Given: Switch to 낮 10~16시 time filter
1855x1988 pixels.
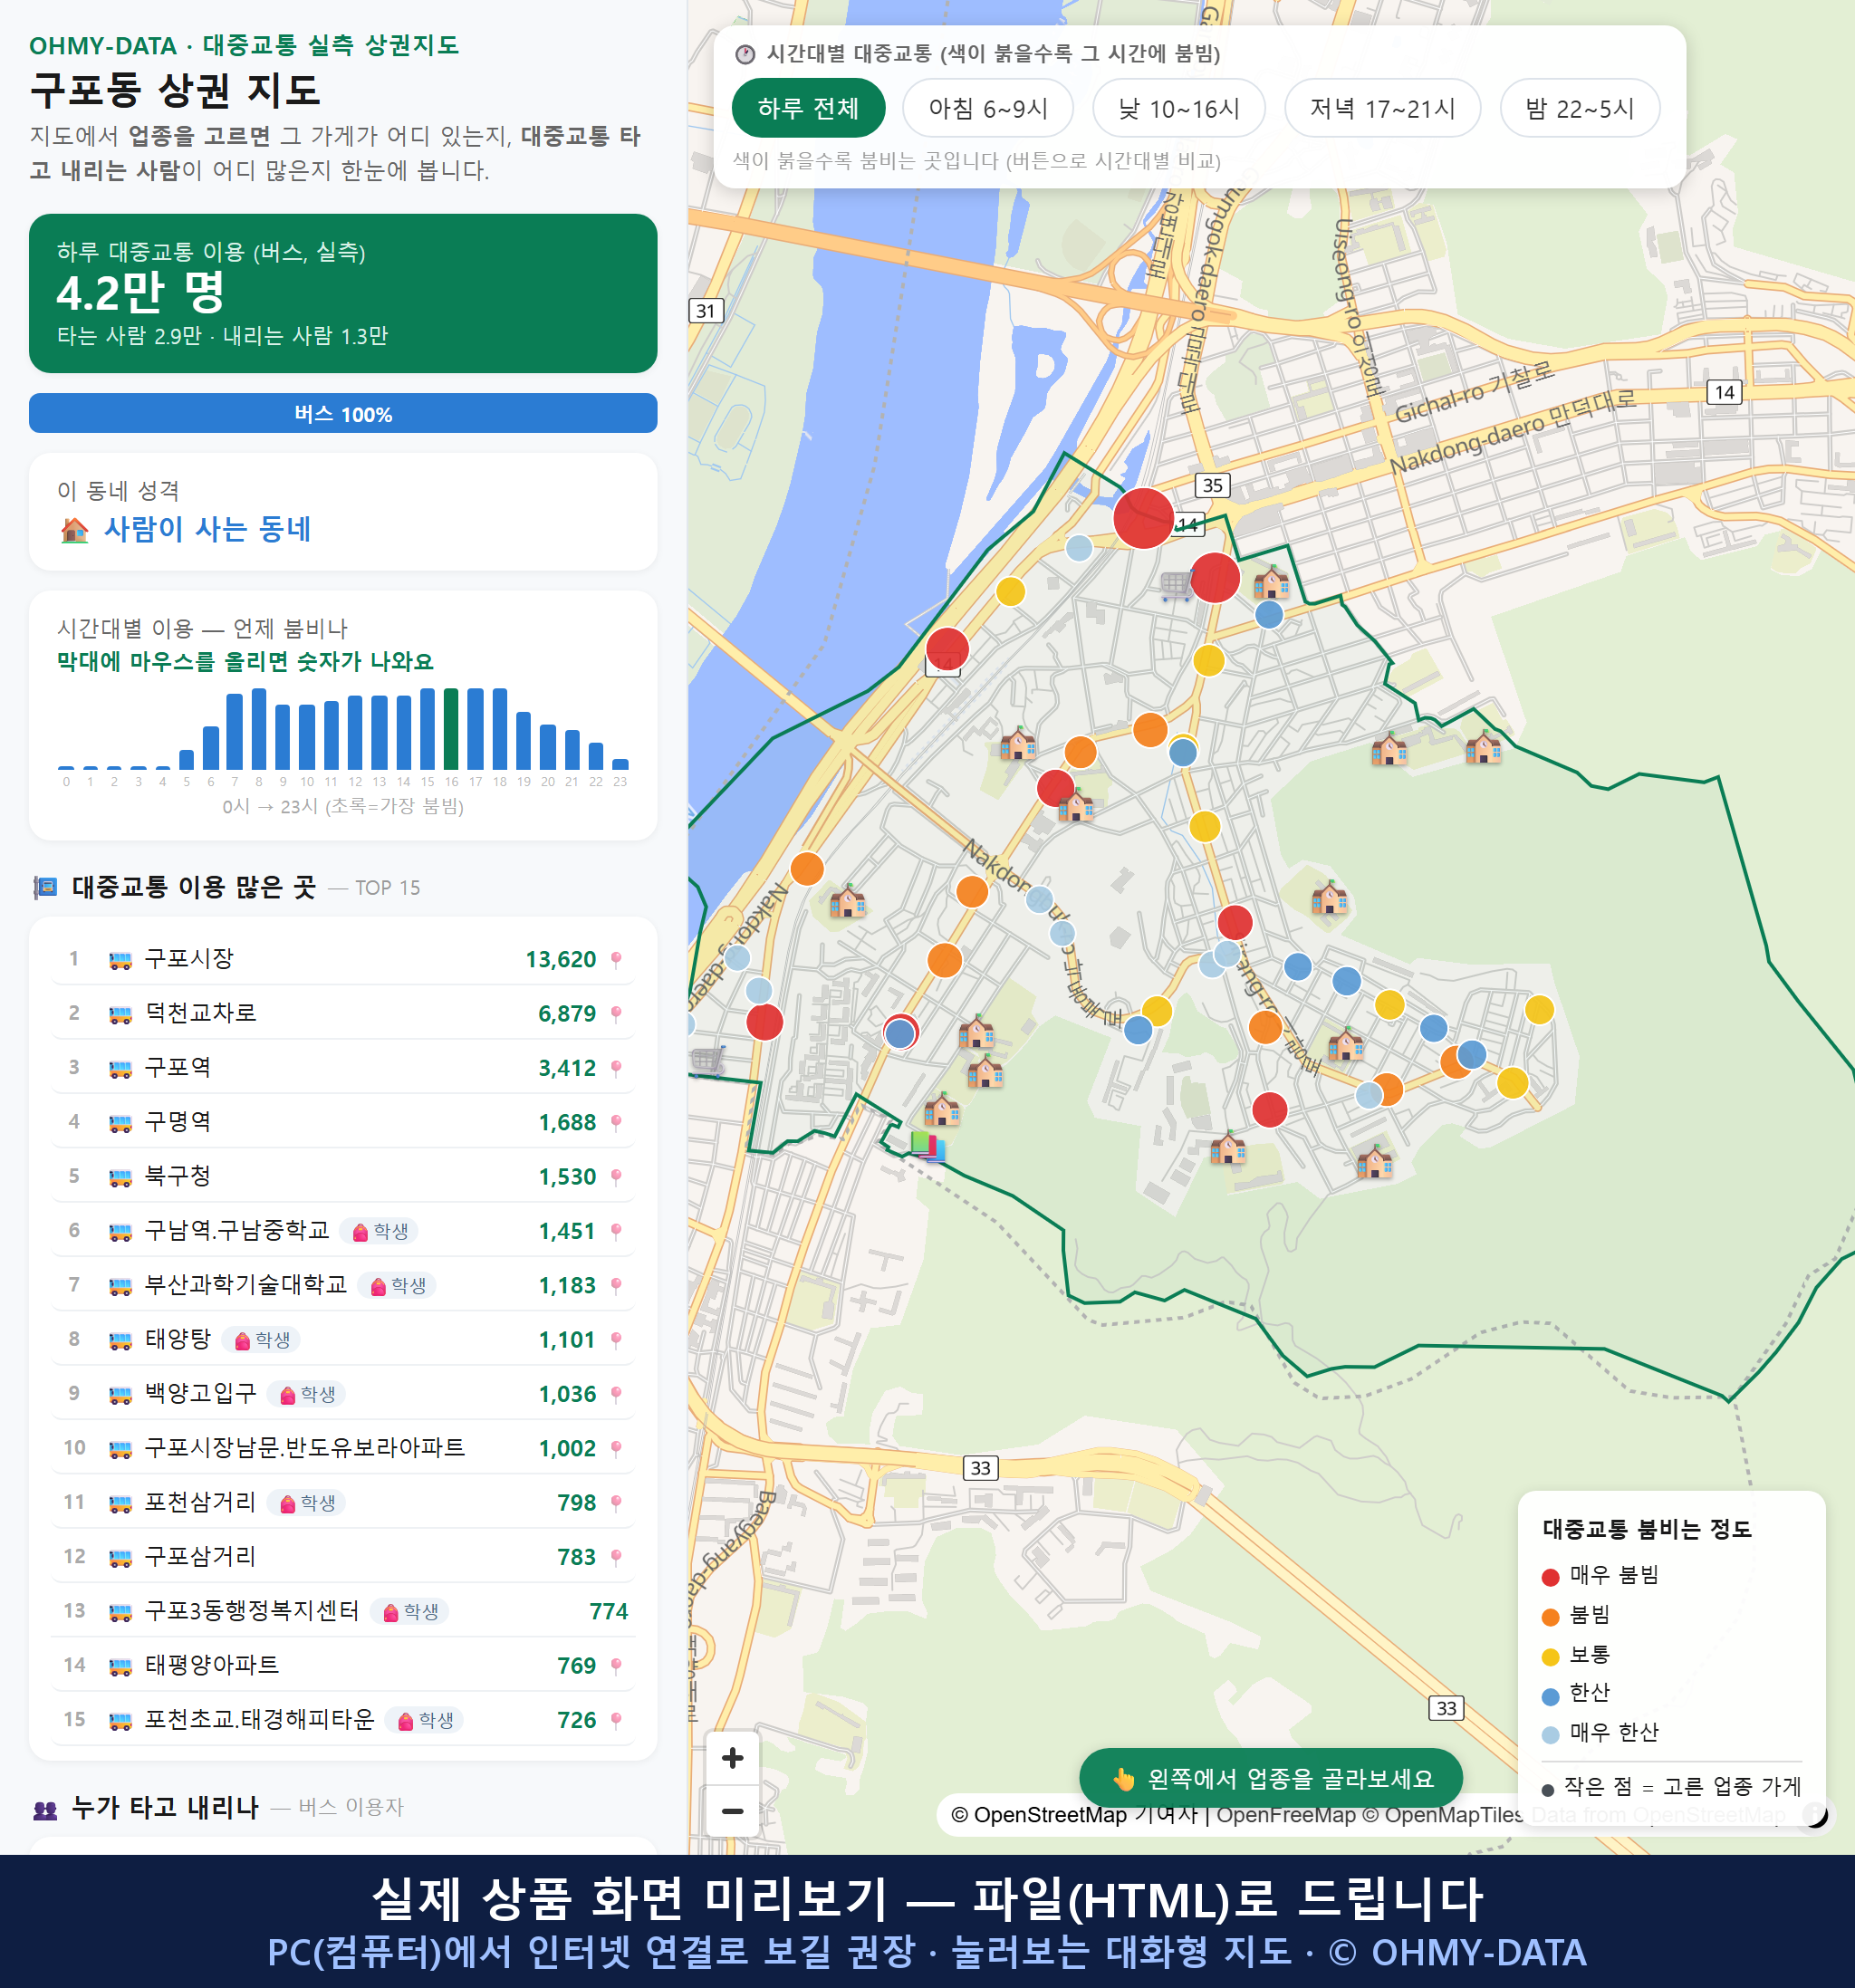Looking at the screenshot, I should (1178, 108).
